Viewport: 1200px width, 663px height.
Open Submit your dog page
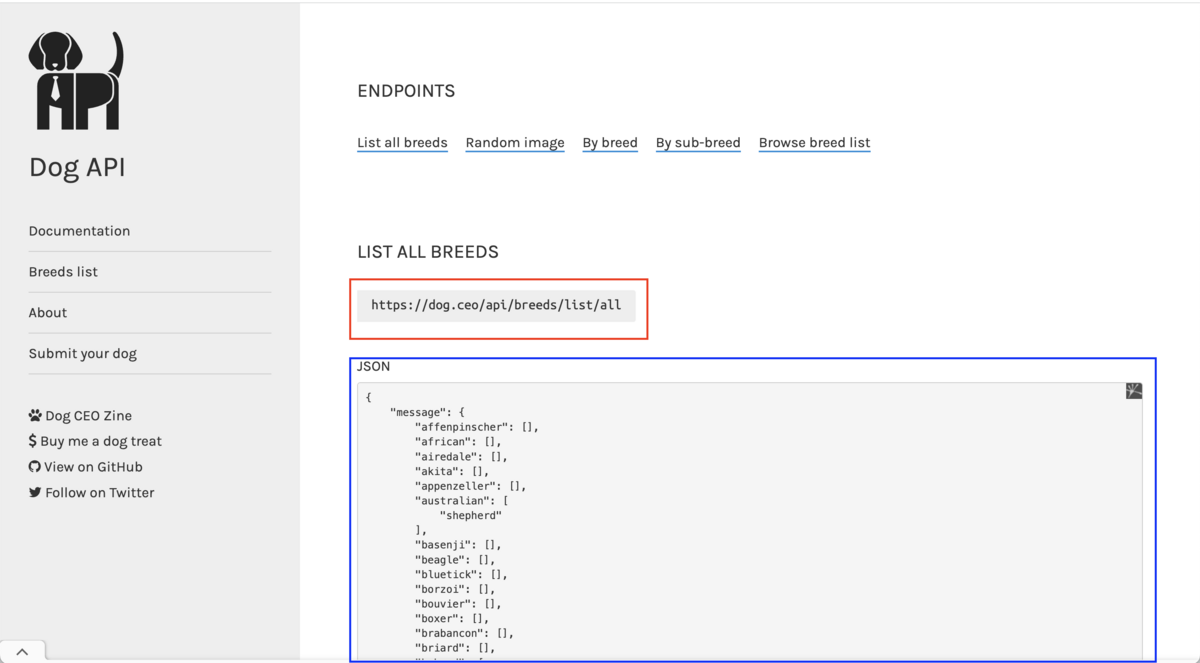[x=83, y=354]
